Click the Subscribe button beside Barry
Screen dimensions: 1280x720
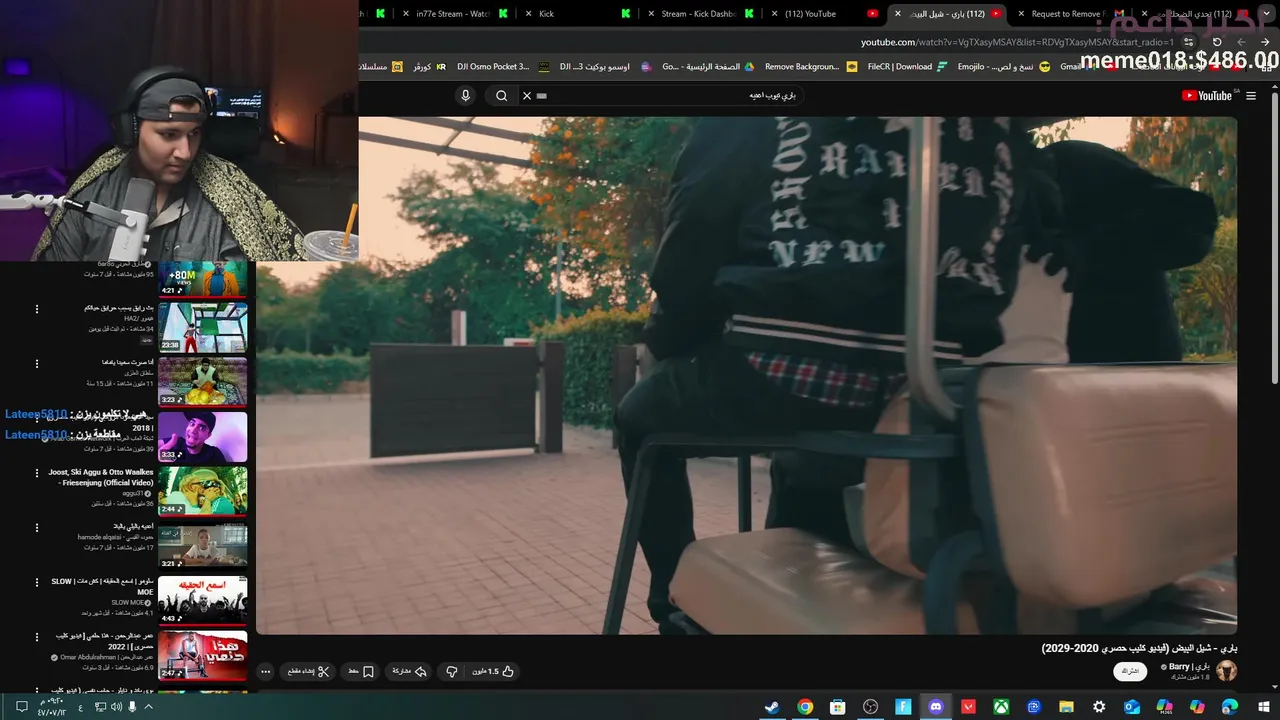pos(1130,671)
